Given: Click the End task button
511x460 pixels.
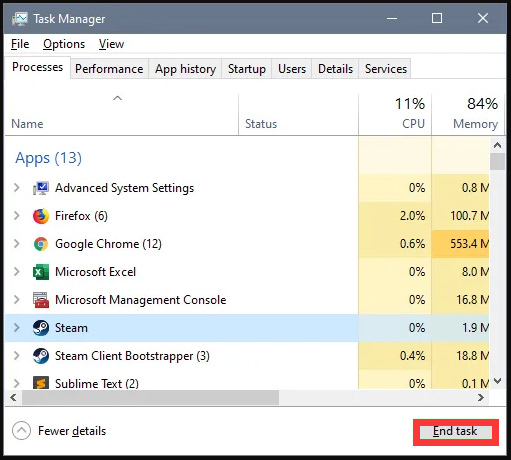Looking at the screenshot, I should 455,432.
